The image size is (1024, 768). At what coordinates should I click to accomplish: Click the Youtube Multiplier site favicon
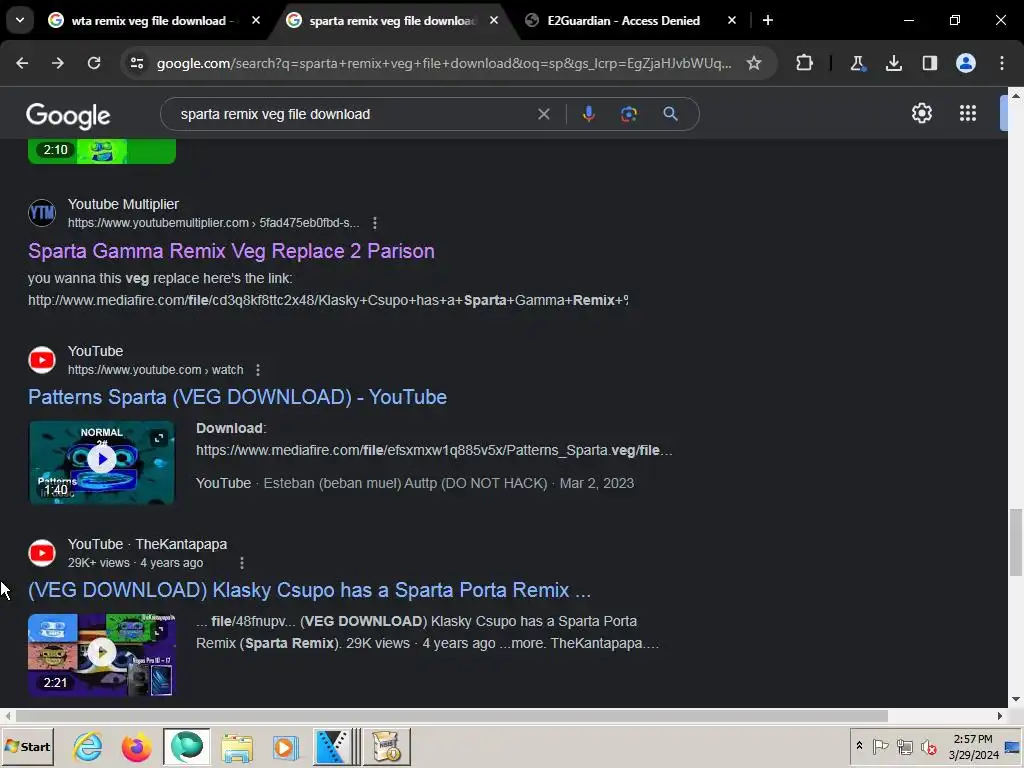(42, 213)
